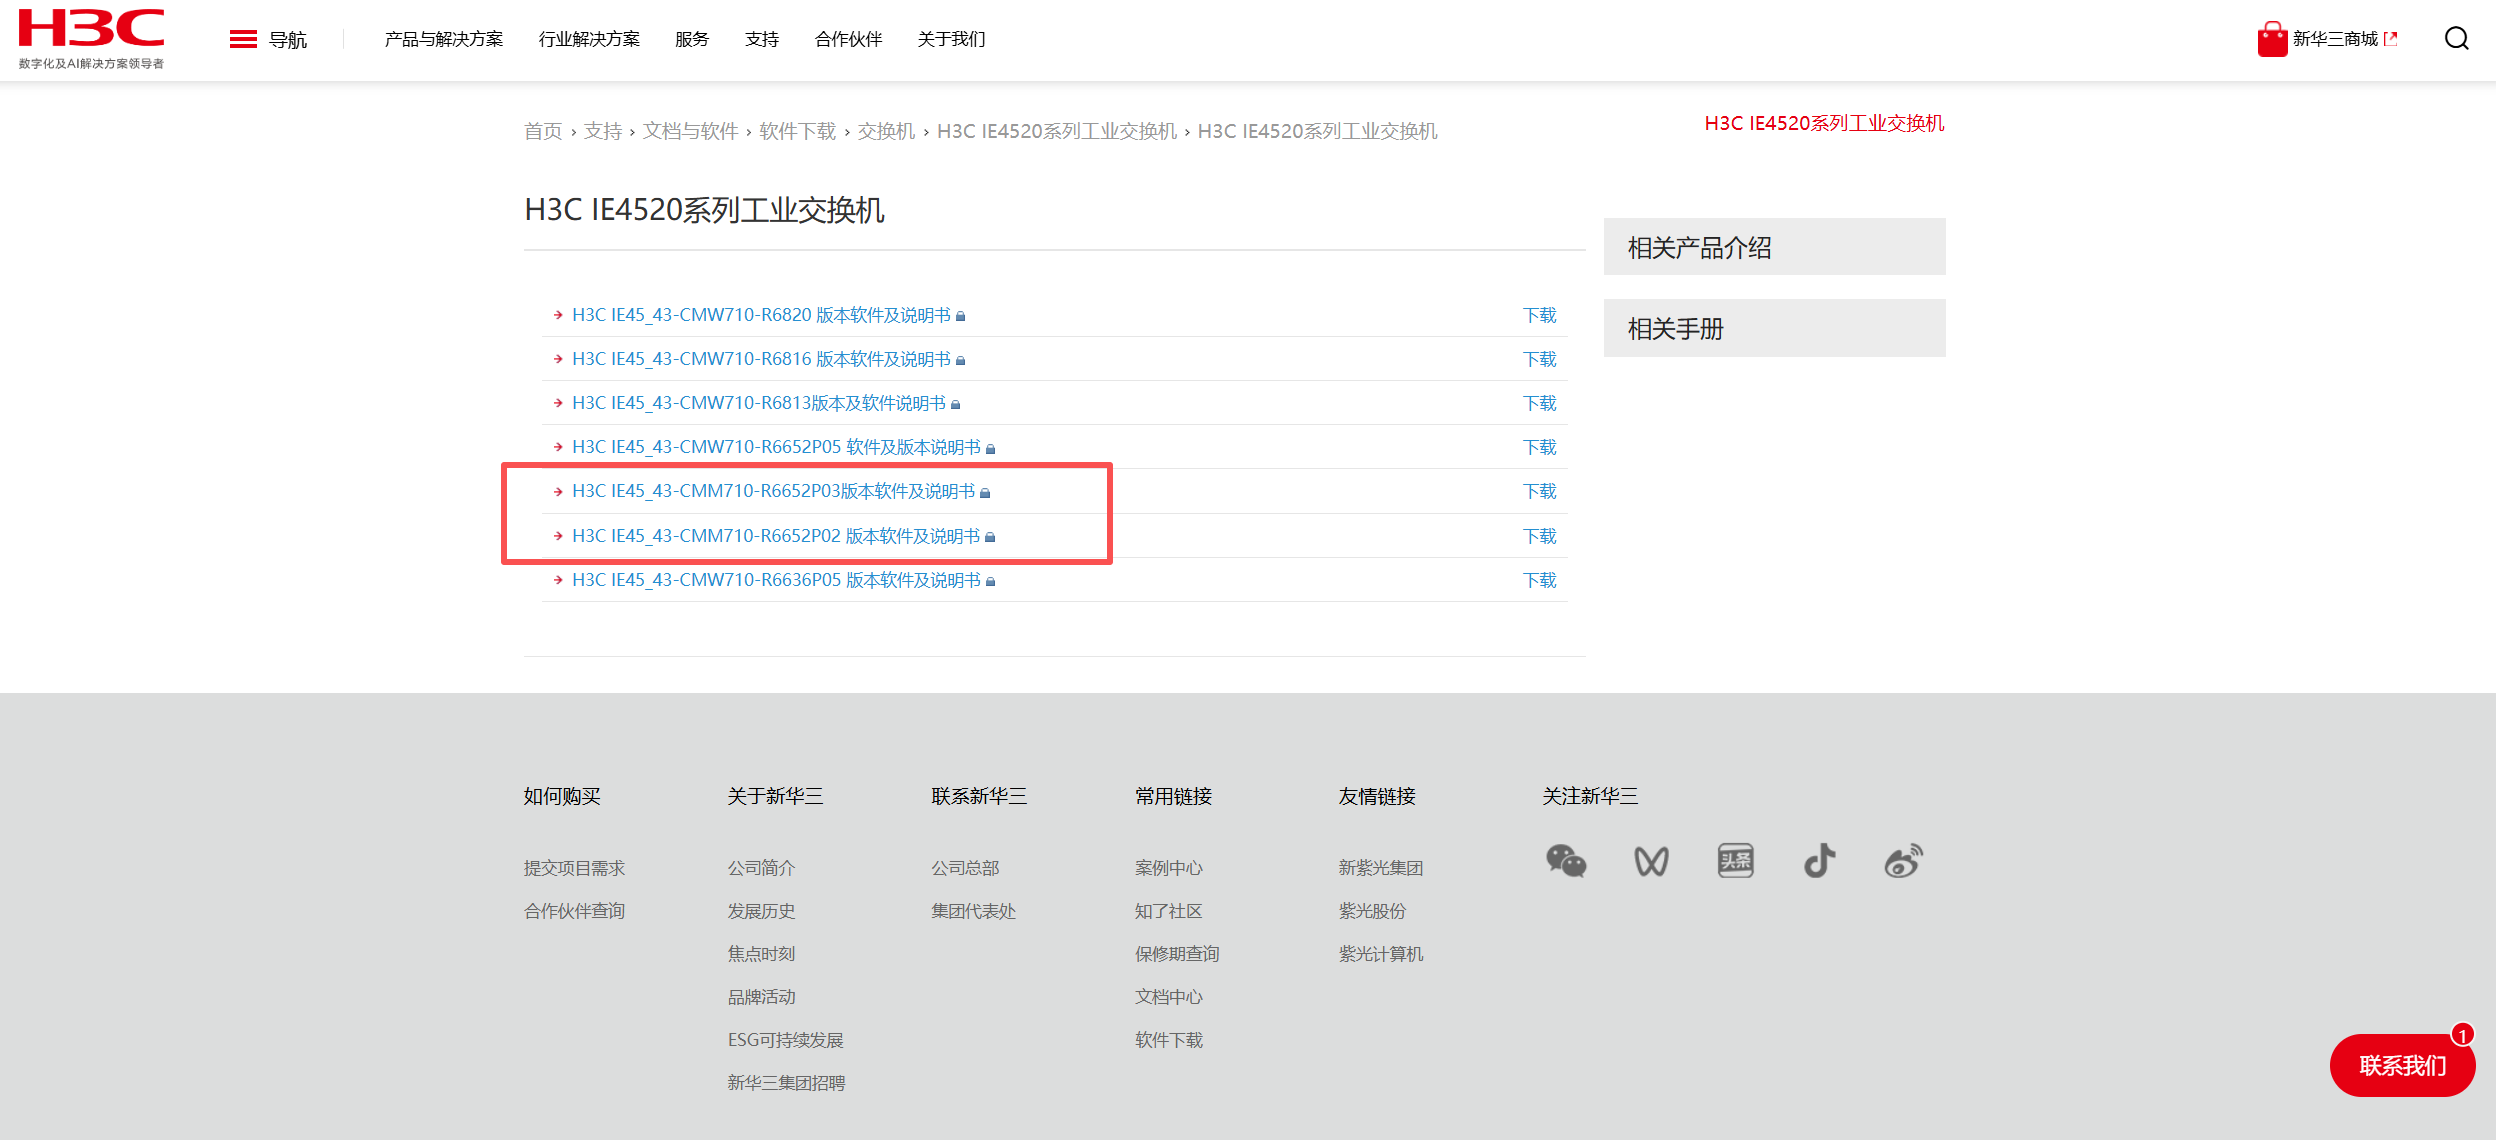The image size is (2496, 1140).
Task: Open 保修期查询 footer link
Action: tap(1176, 954)
